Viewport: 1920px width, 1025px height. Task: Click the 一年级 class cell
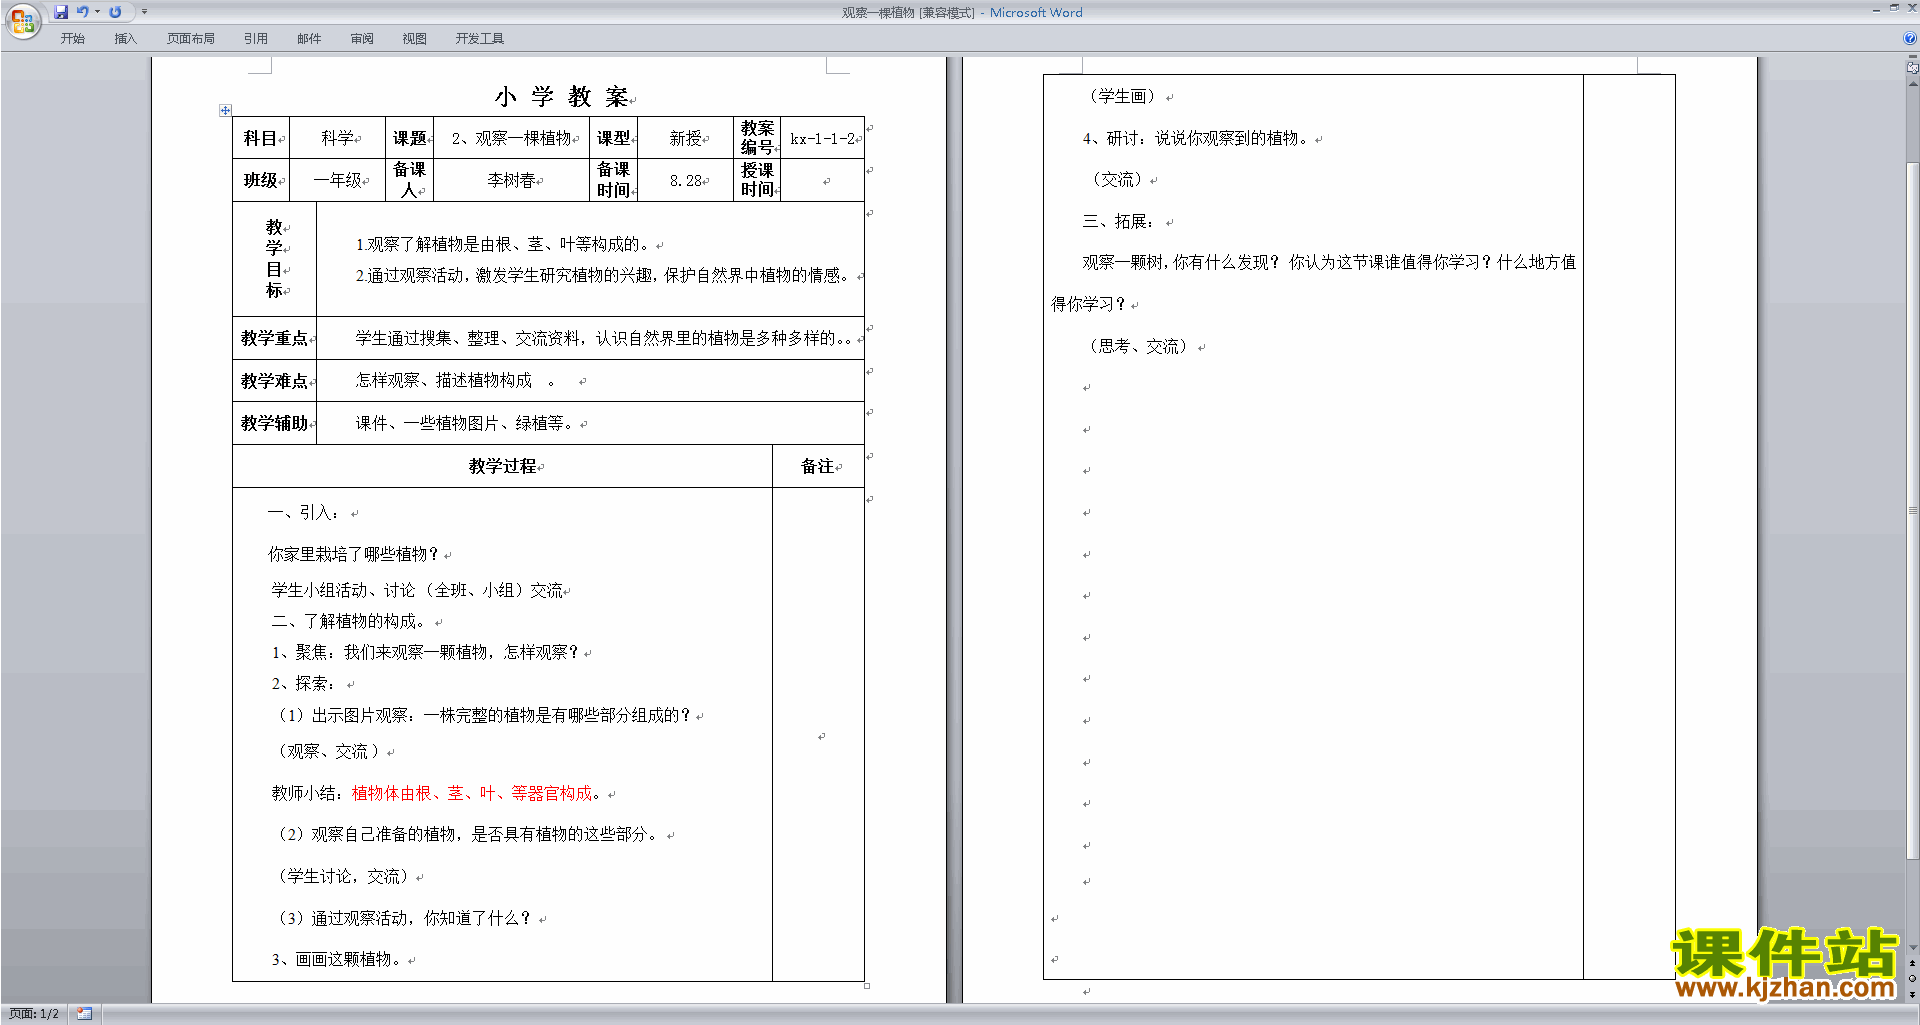[x=338, y=180]
